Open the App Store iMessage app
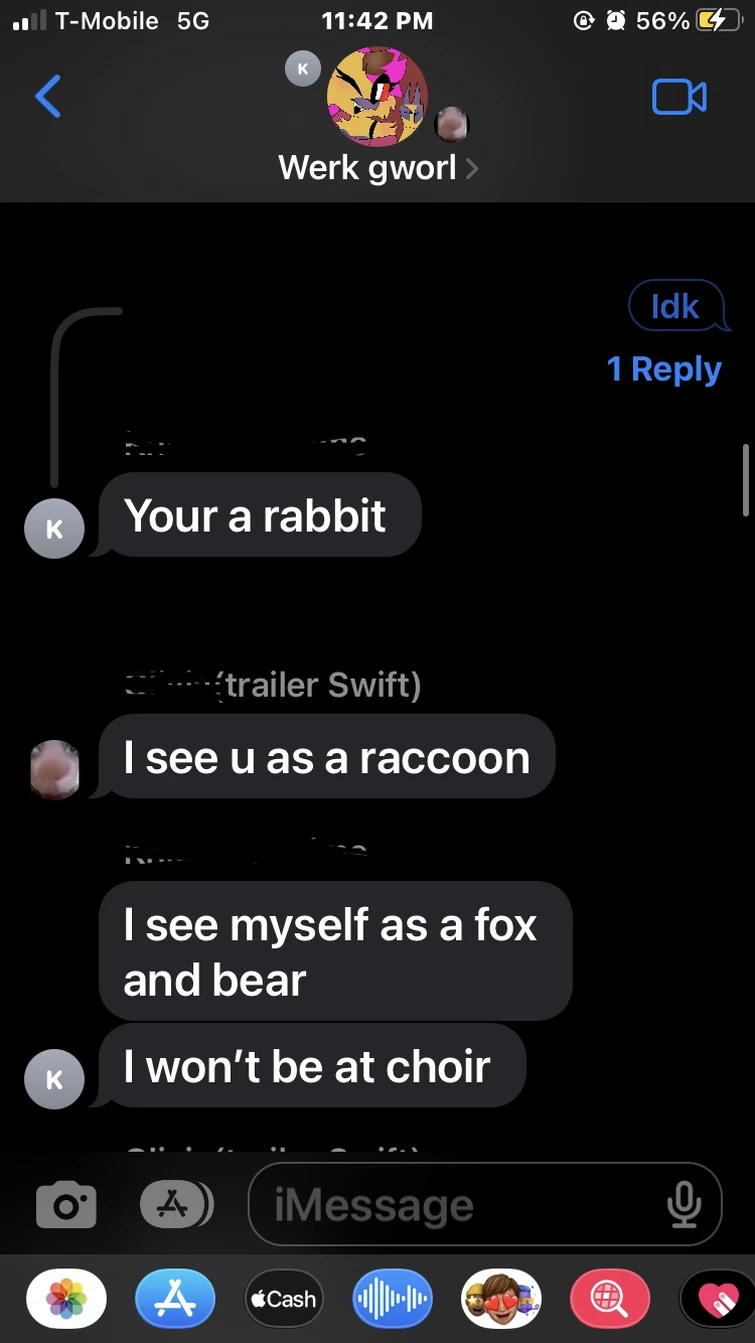 coord(176,1299)
